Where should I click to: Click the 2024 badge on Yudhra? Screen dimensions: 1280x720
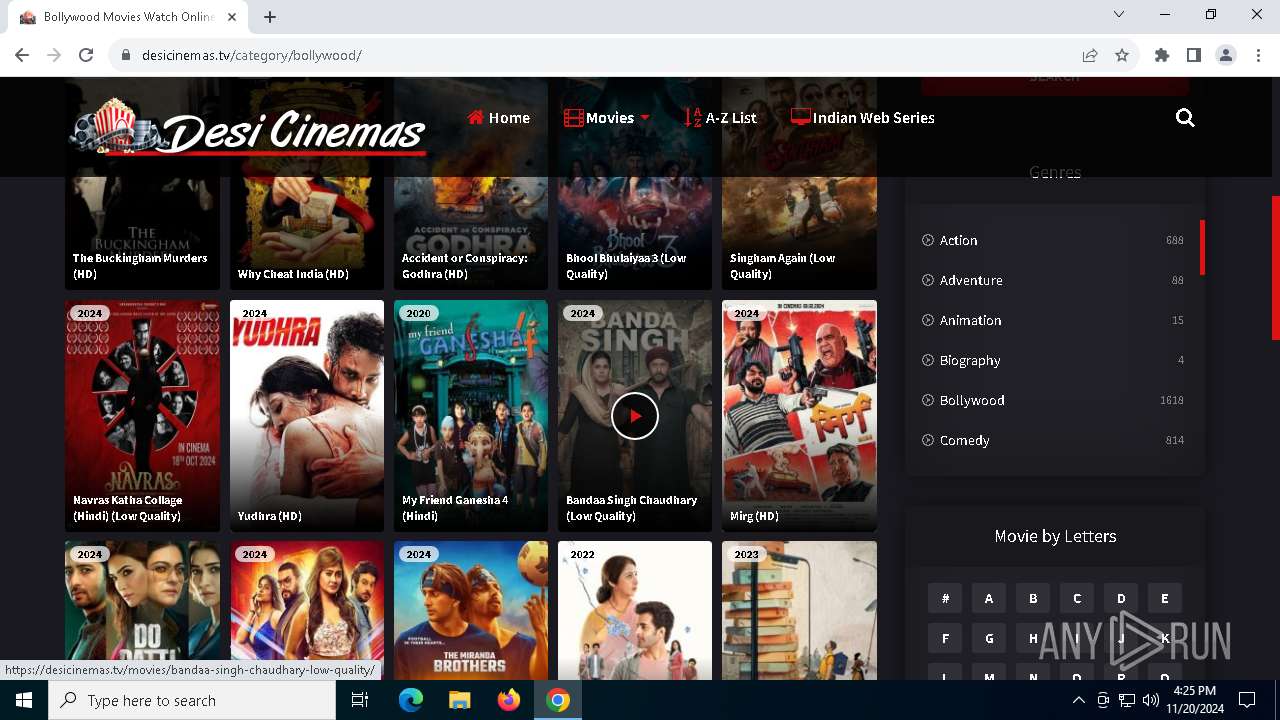254,313
